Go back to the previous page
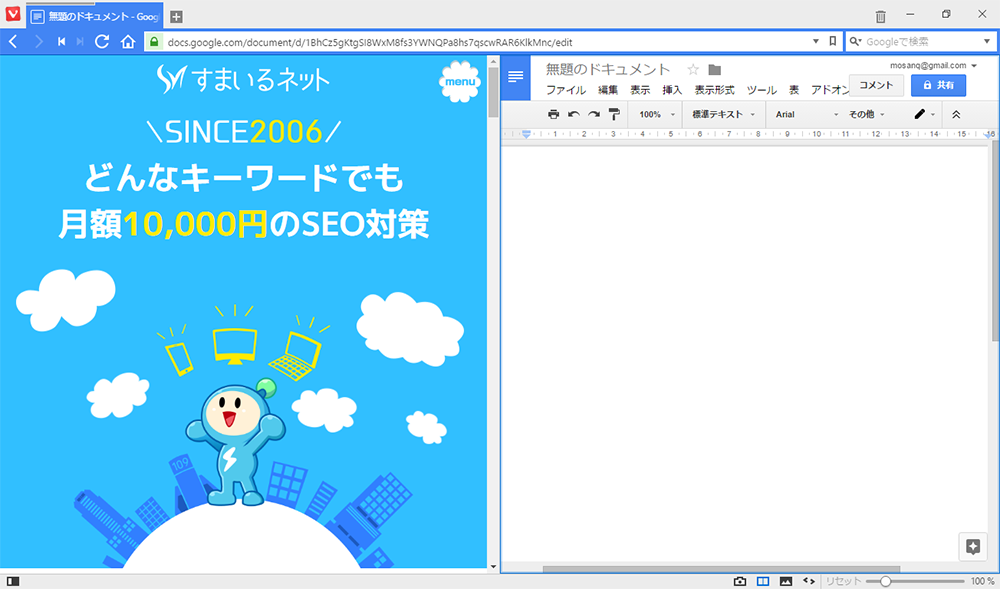 [x=13, y=42]
